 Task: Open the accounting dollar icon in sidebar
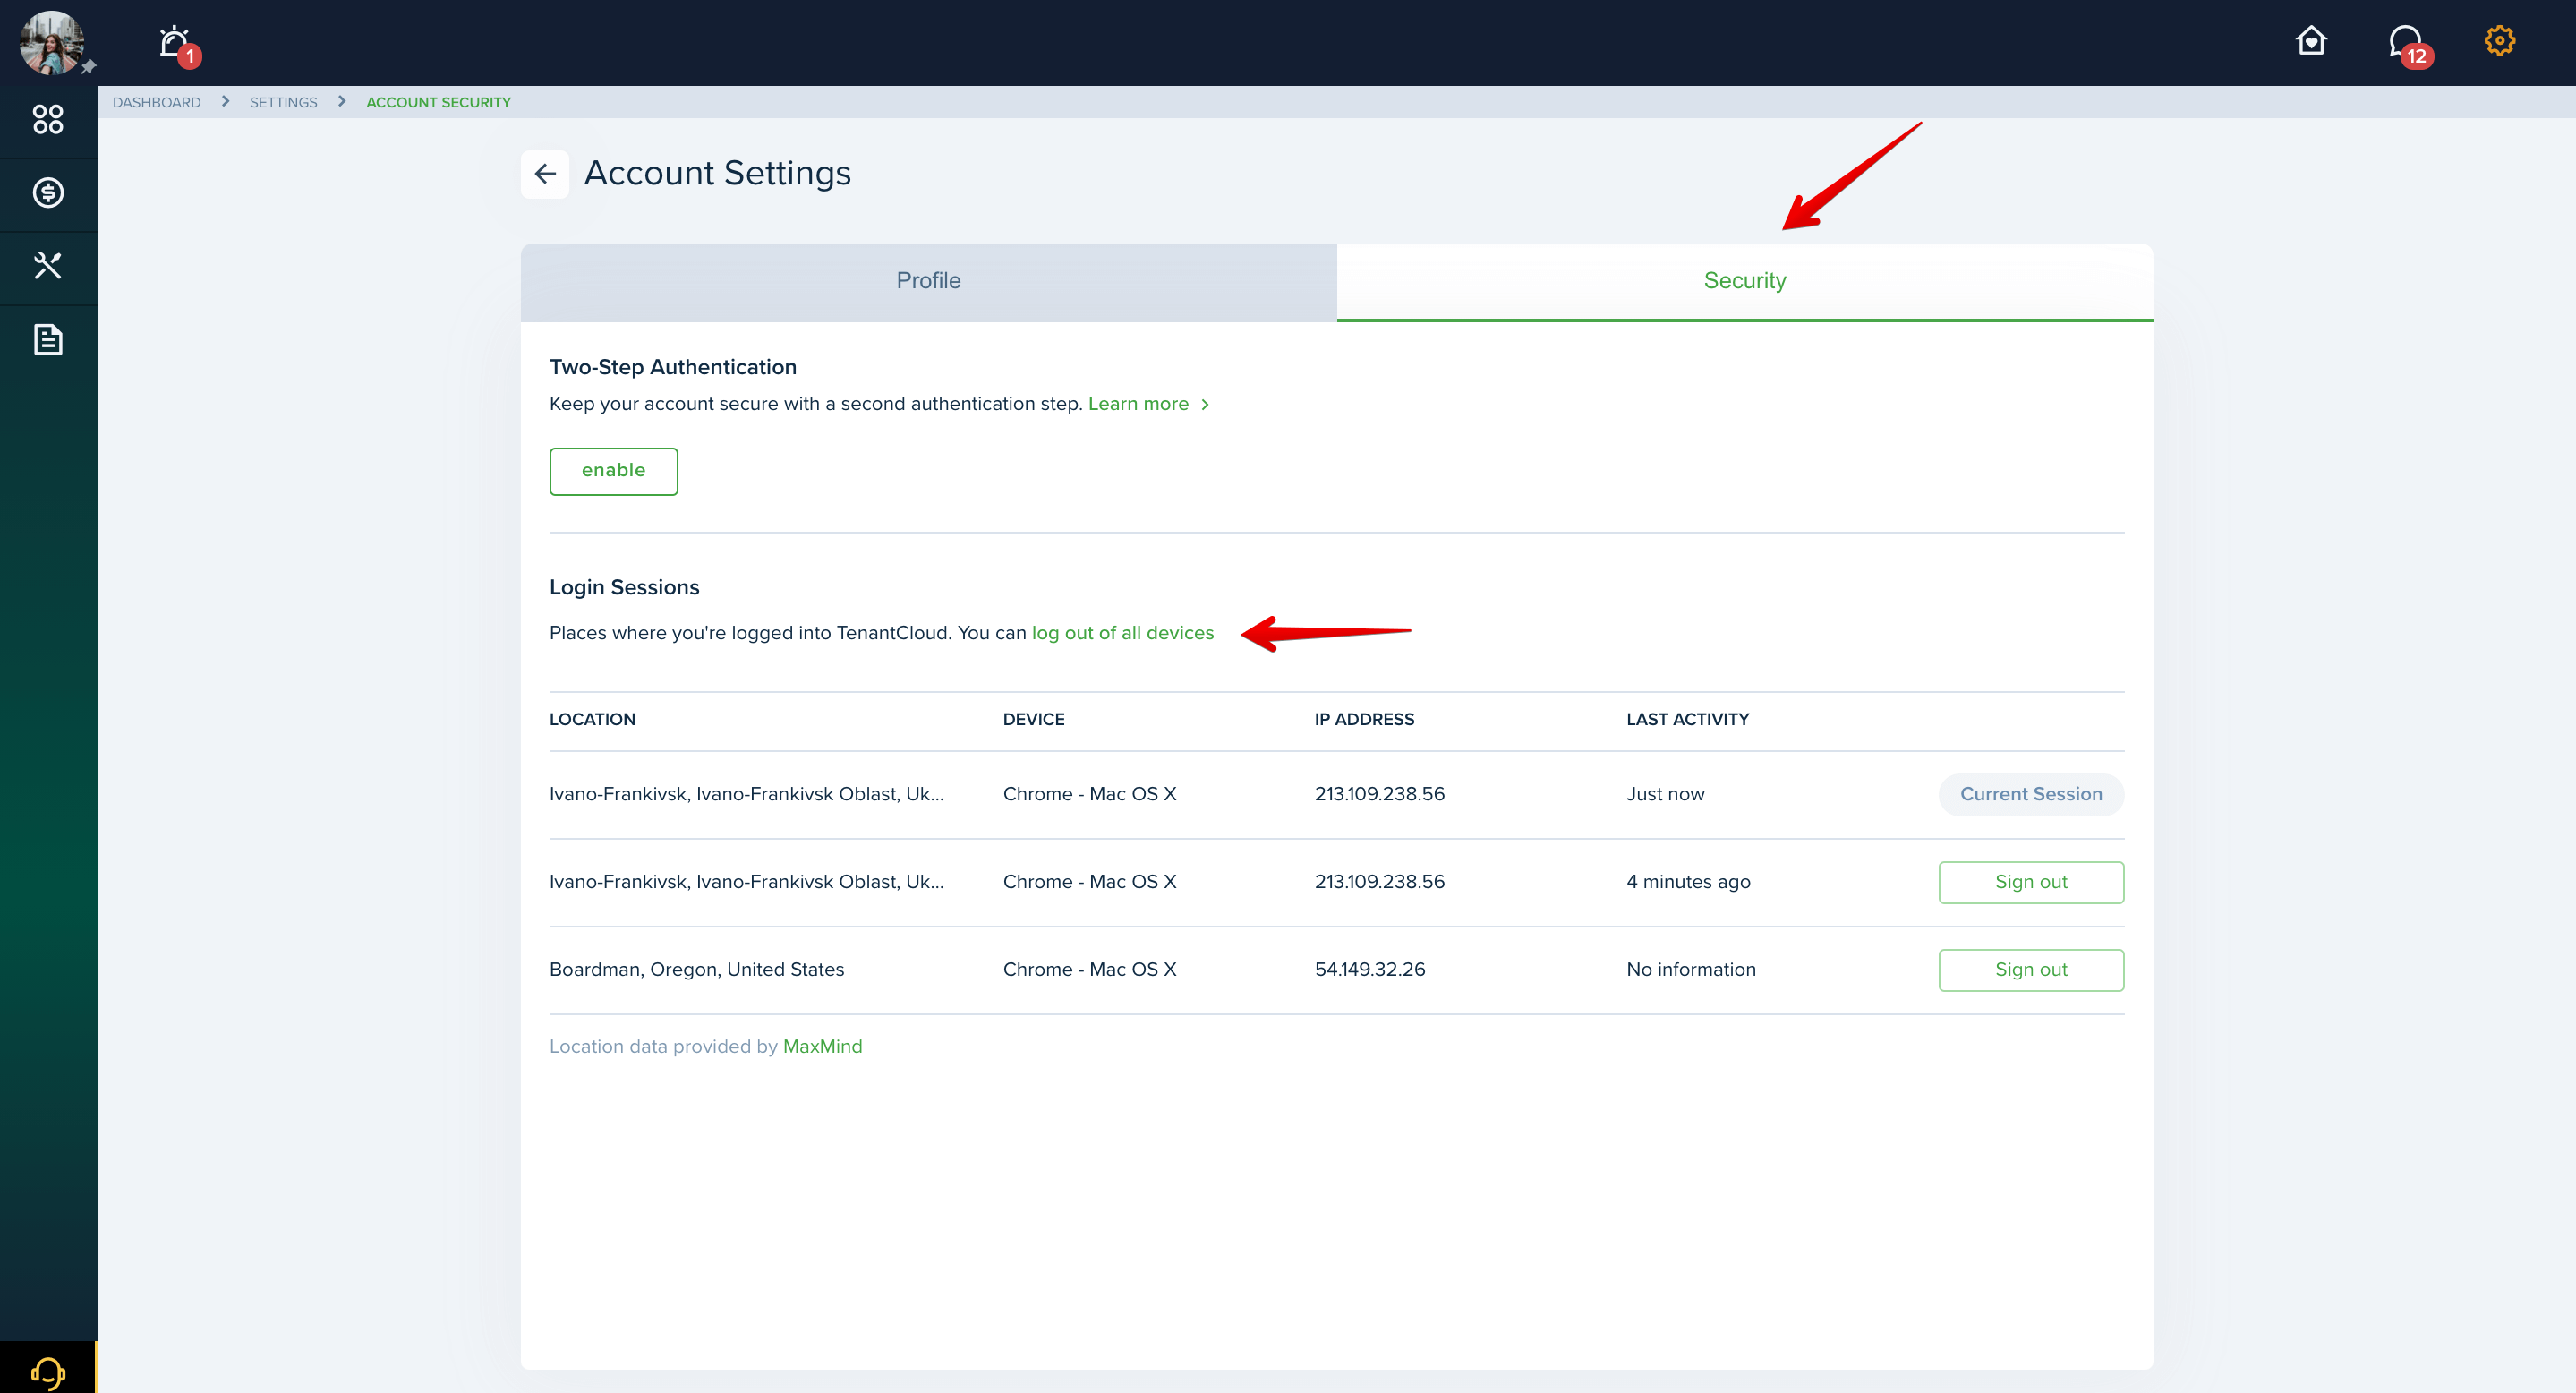48,193
